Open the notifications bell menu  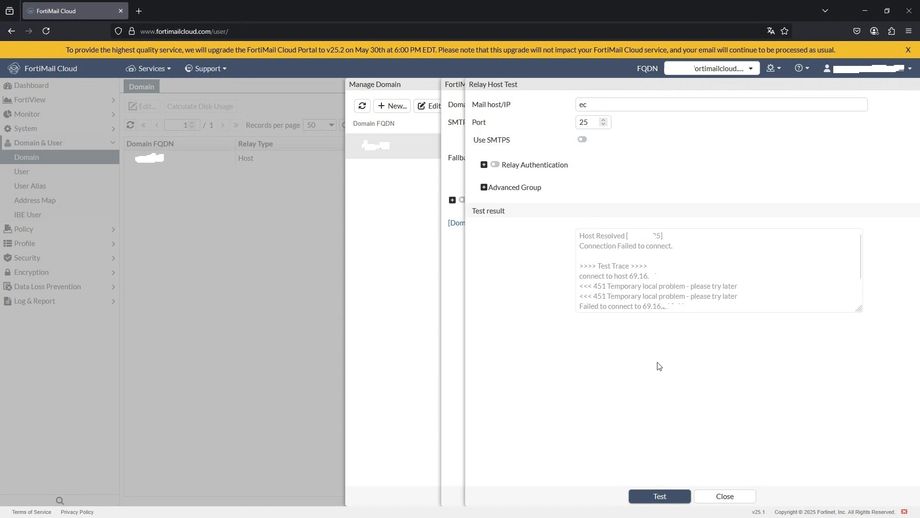click(773, 69)
